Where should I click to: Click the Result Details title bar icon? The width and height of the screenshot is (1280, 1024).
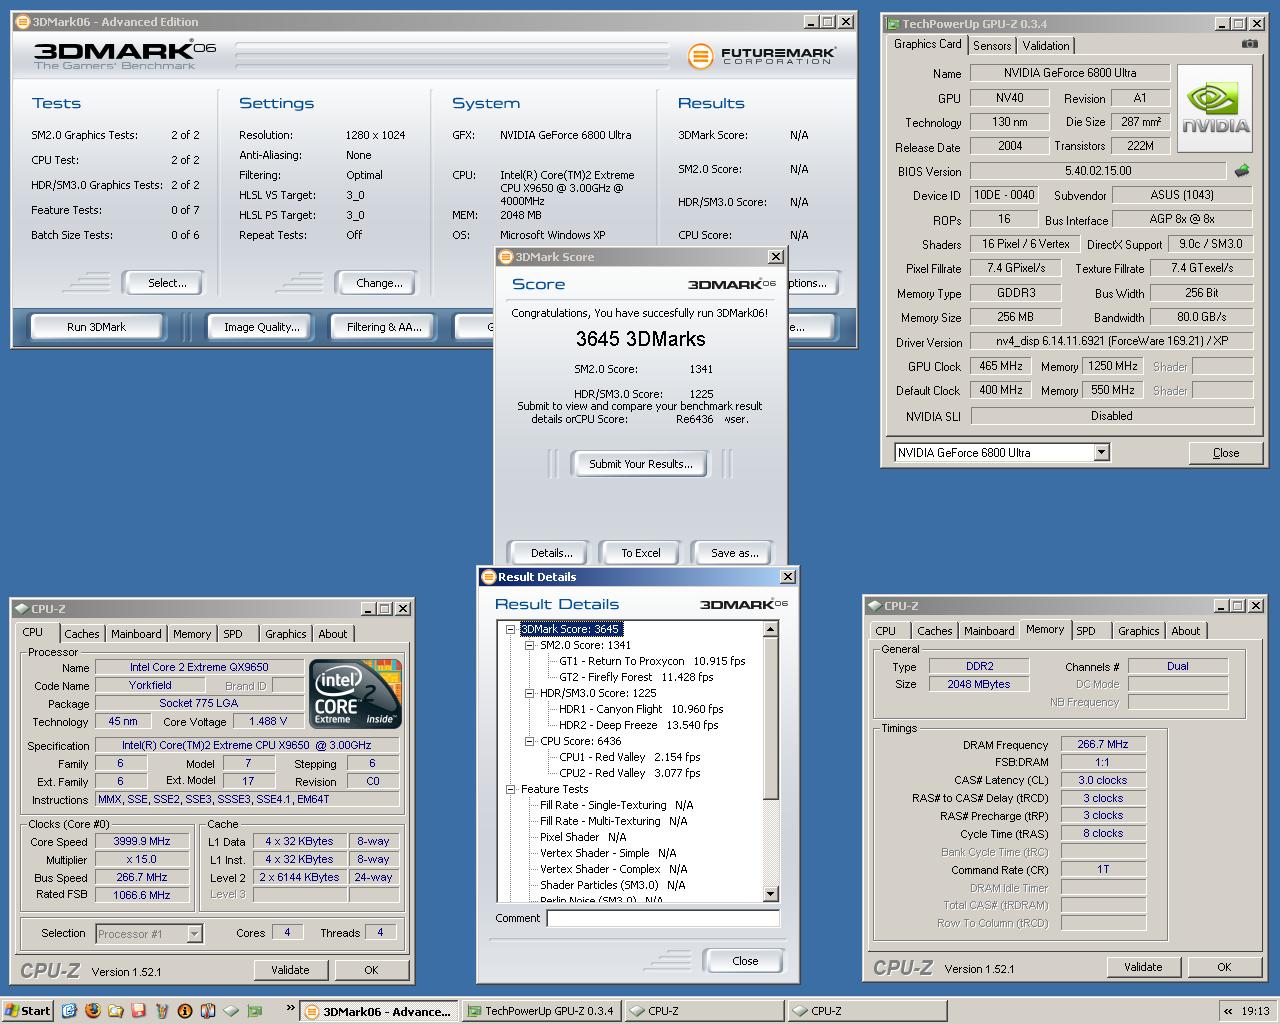488,577
